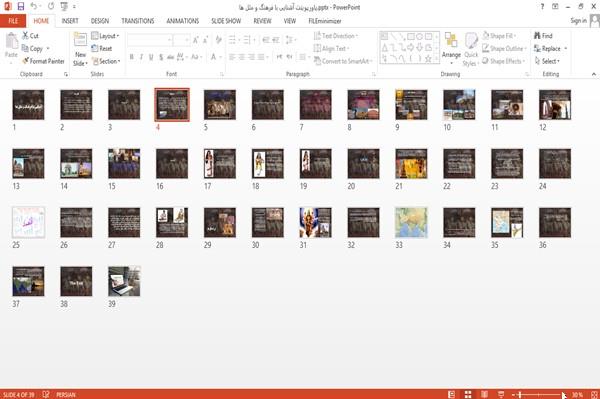Click Fit slide to window icon

click(x=594, y=394)
